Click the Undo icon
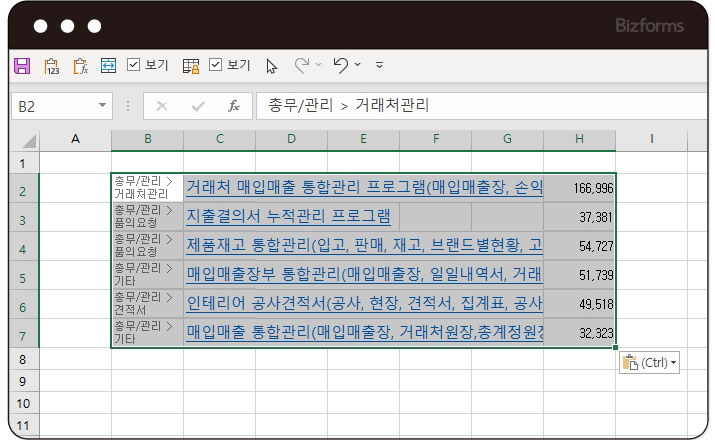 pyautogui.click(x=341, y=65)
